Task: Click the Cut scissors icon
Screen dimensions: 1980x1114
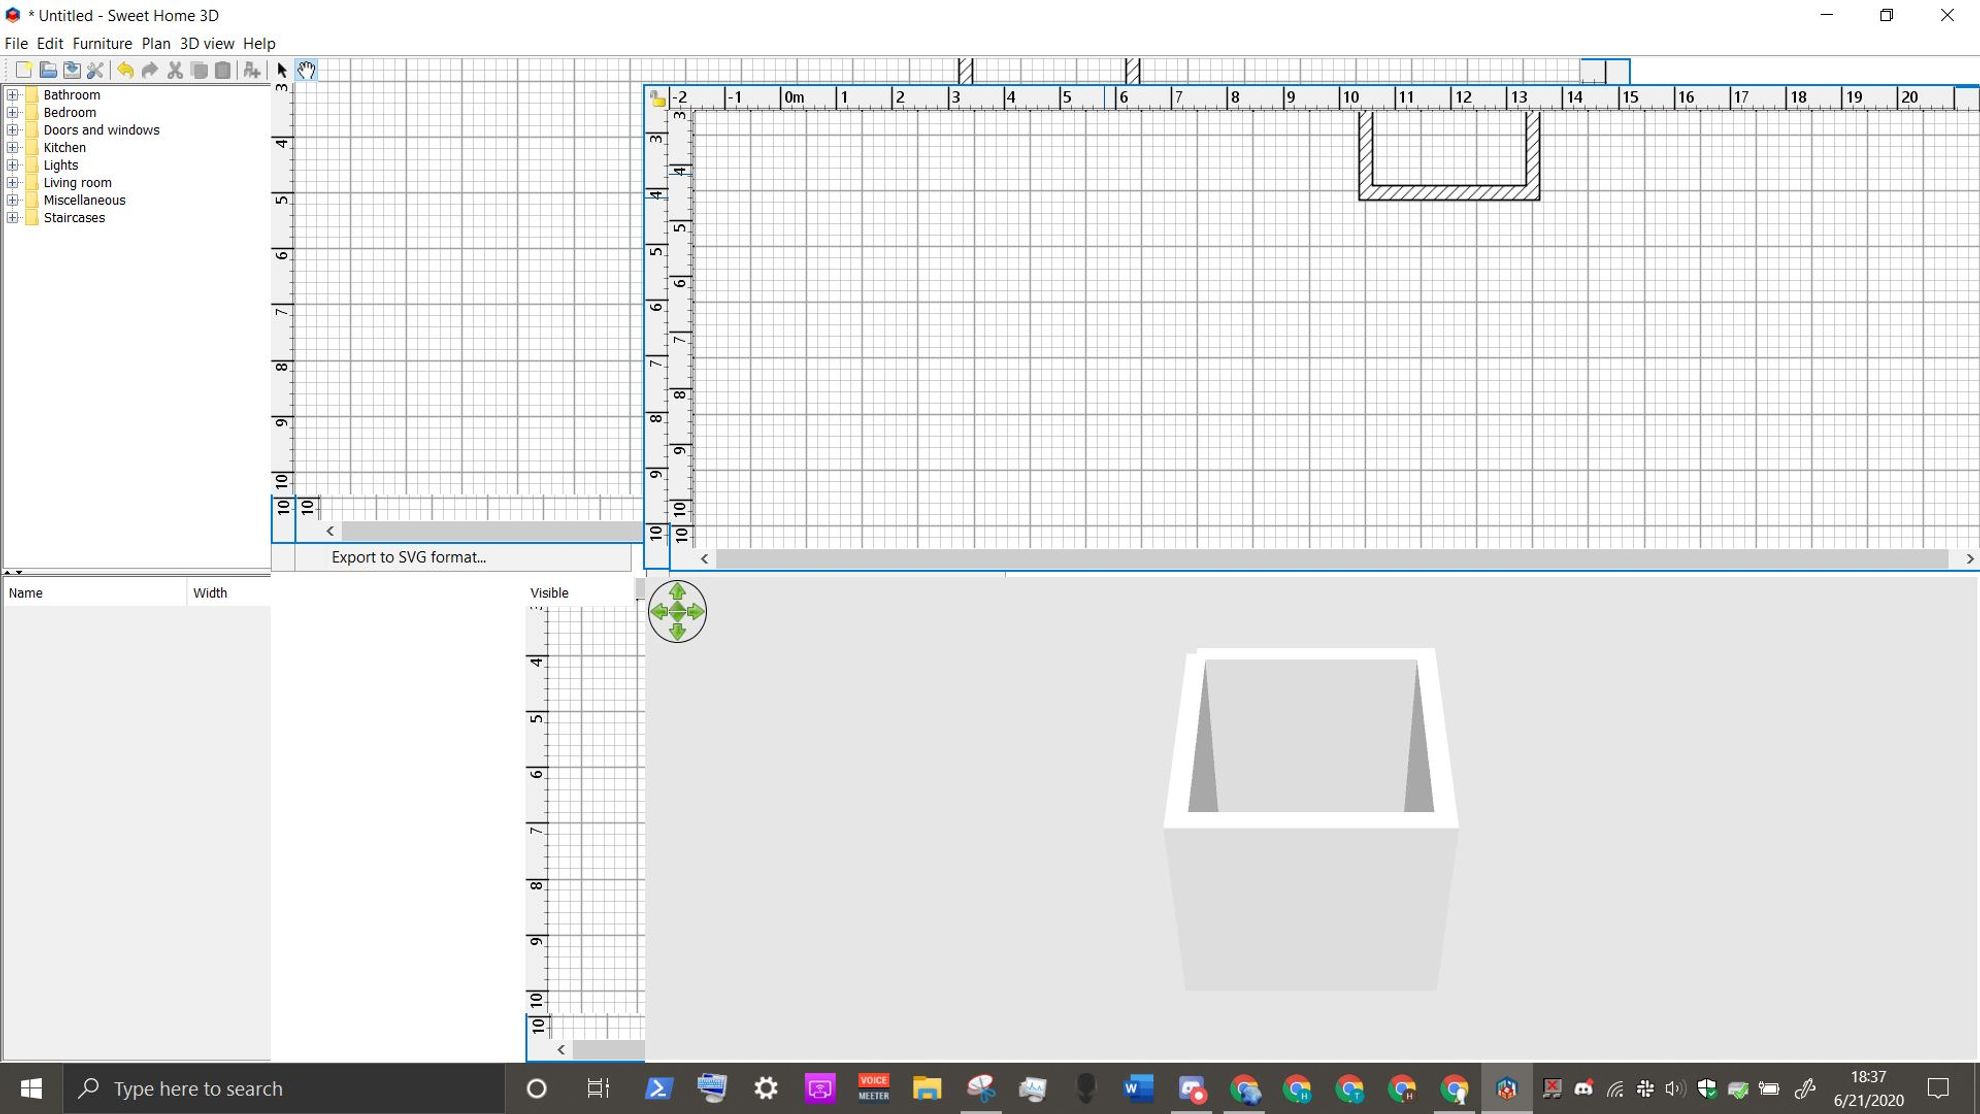Action: pyautogui.click(x=174, y=70)
